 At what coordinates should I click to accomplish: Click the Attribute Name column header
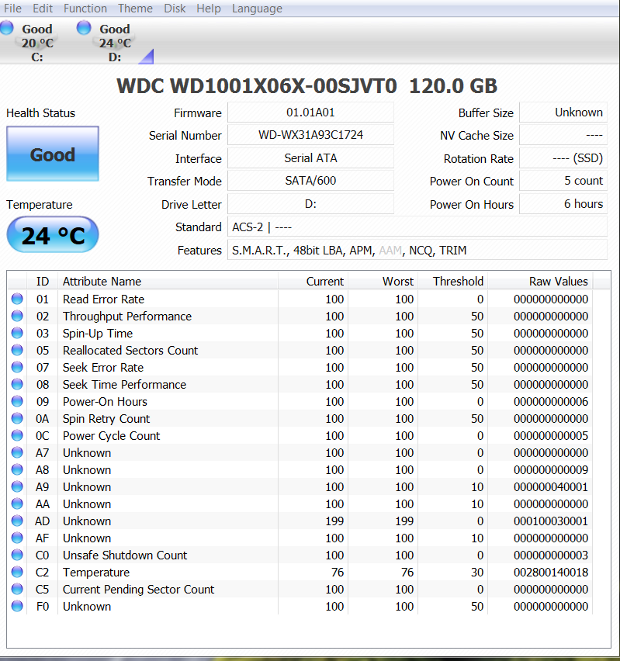102,281
